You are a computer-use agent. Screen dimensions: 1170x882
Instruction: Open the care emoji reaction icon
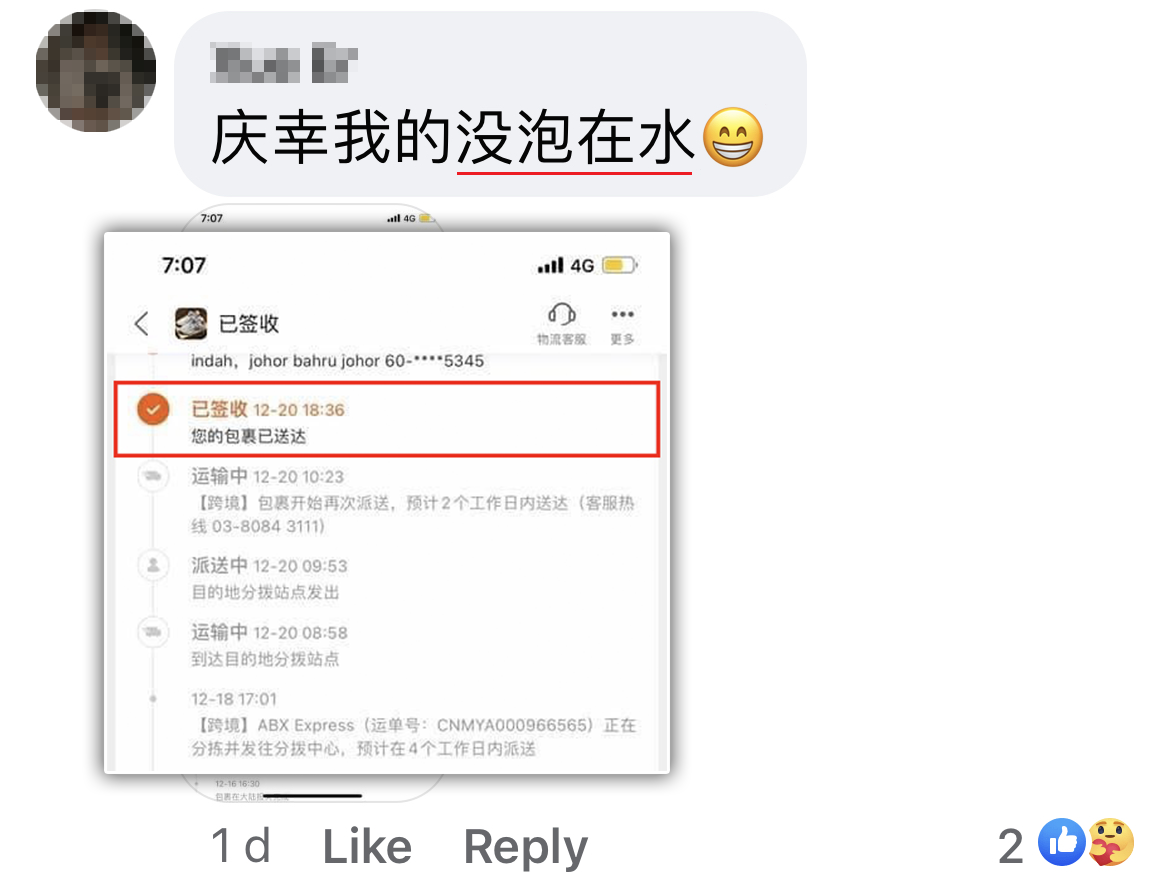pos(1111,843)
